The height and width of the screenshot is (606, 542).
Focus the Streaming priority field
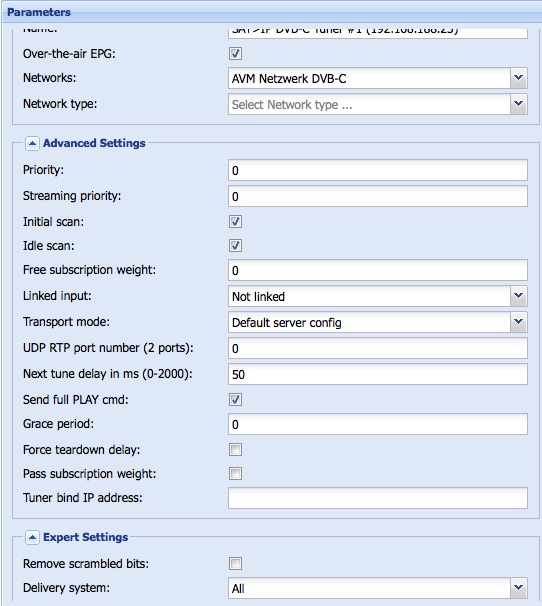(378, 196)
